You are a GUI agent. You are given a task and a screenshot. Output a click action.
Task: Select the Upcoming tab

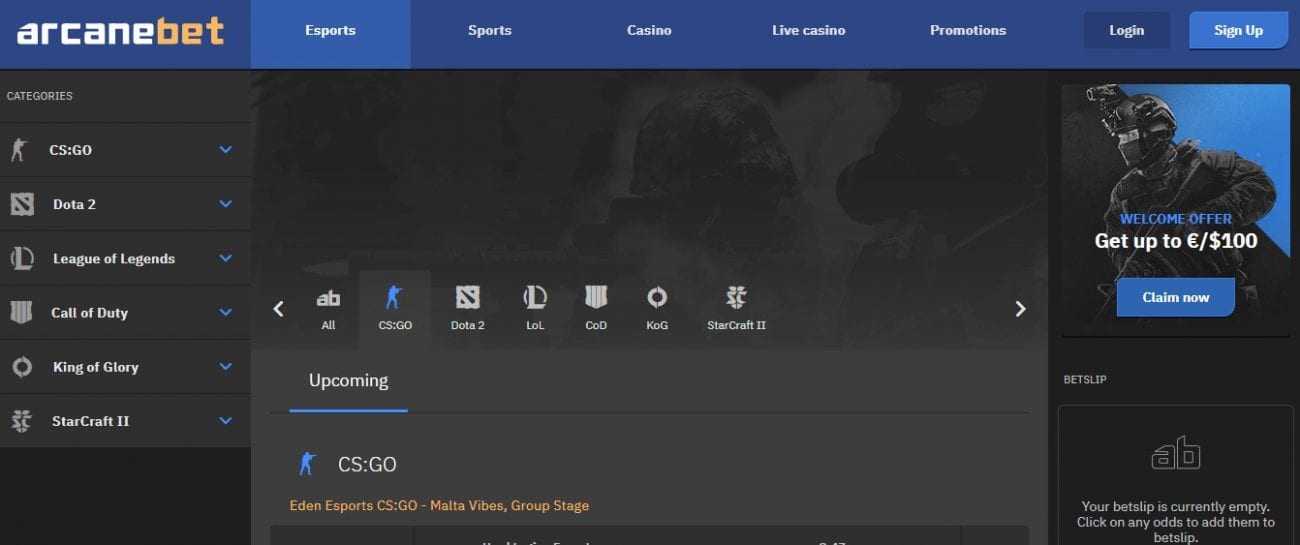pyautogui.click(x=348, y=381)
